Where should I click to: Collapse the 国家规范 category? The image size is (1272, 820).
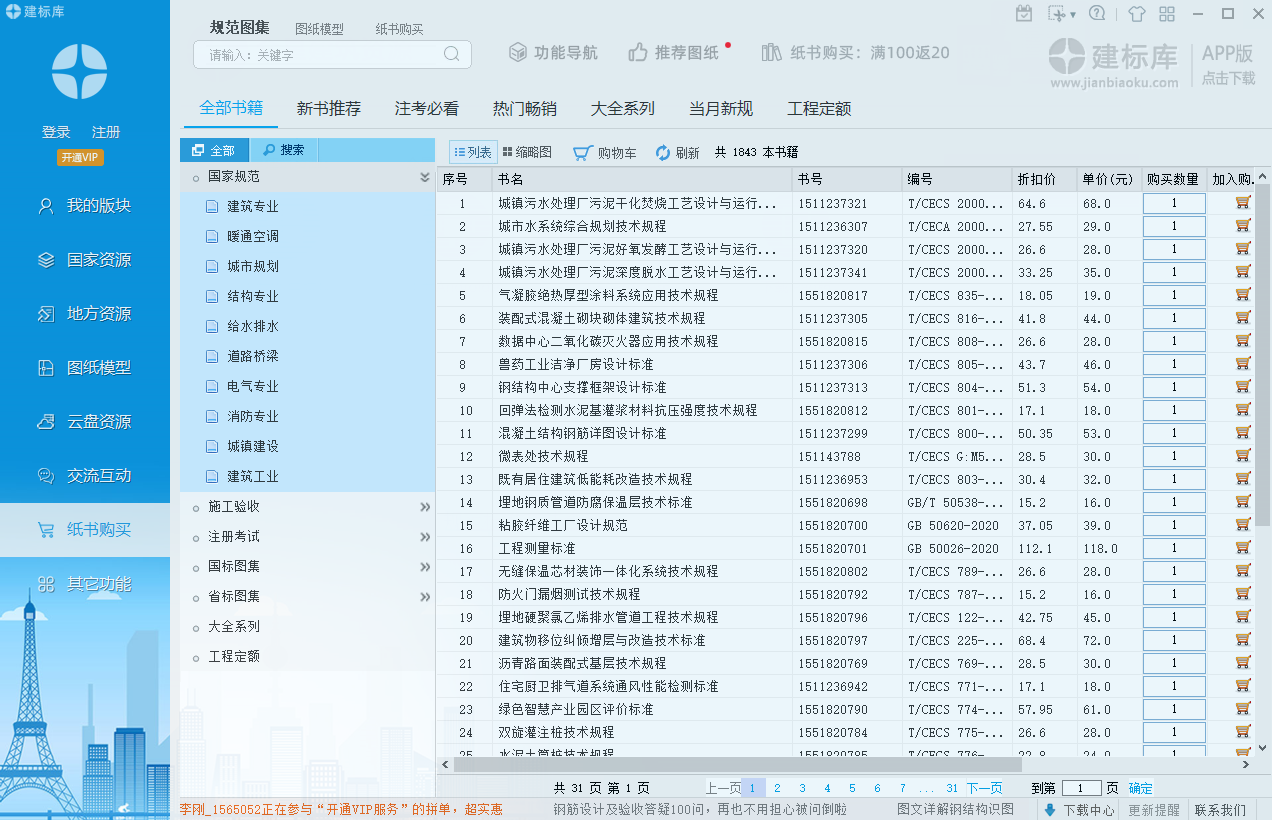click(424, 177)
